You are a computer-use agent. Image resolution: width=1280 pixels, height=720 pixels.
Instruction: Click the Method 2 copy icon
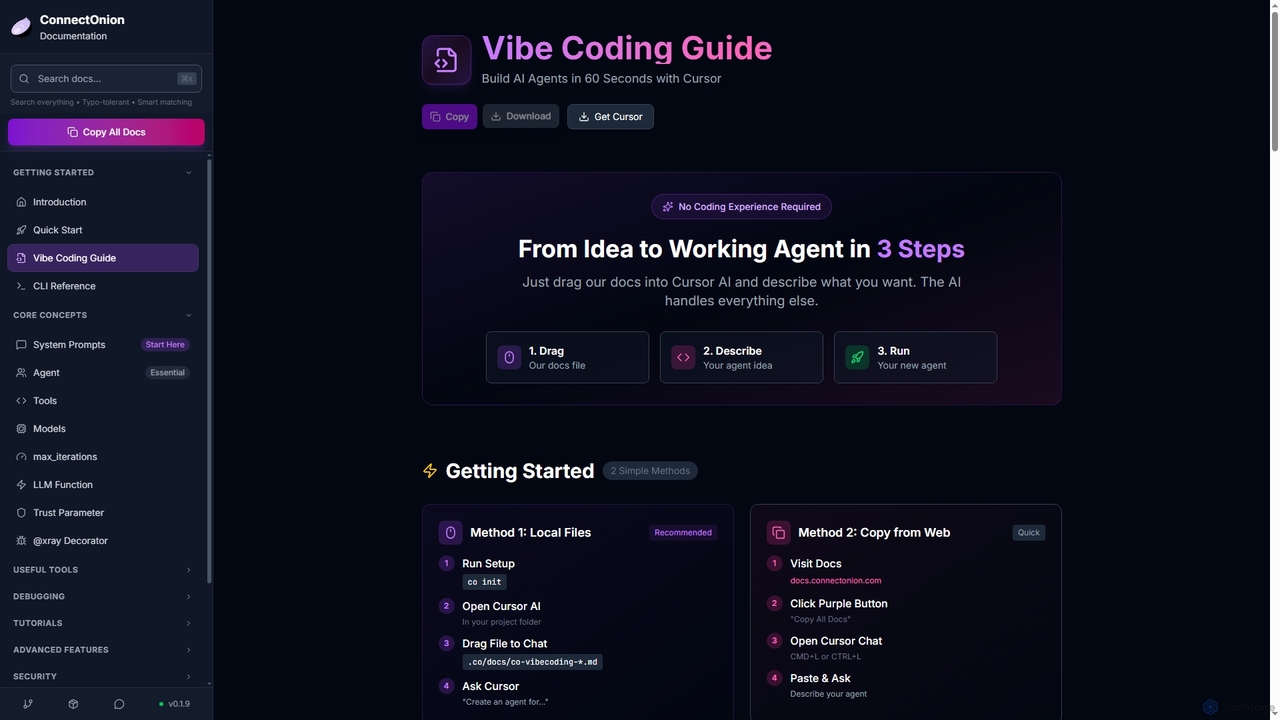coord(778,533)
